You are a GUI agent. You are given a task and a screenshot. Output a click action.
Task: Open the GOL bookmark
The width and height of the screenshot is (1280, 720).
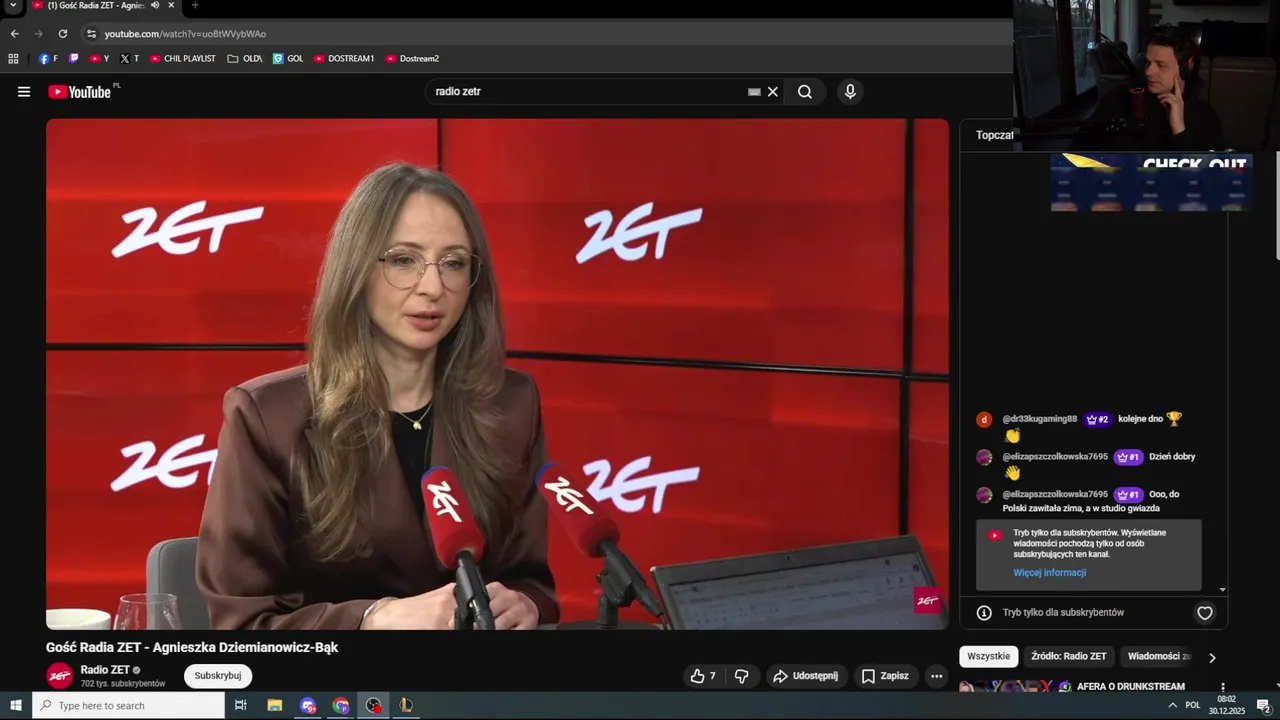click(x=288, y=59)
